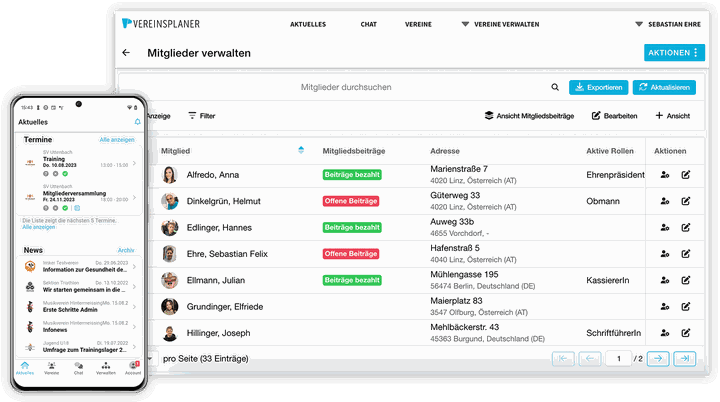Tap the Archiv link in News
Viewport: 720px width, 402px height.
126,250
